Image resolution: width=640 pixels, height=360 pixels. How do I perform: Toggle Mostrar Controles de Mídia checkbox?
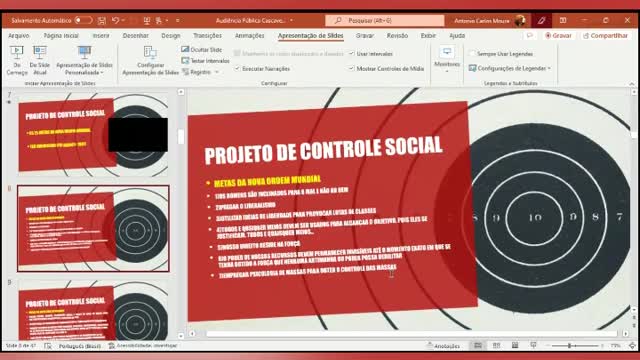[x=386, y=69]
